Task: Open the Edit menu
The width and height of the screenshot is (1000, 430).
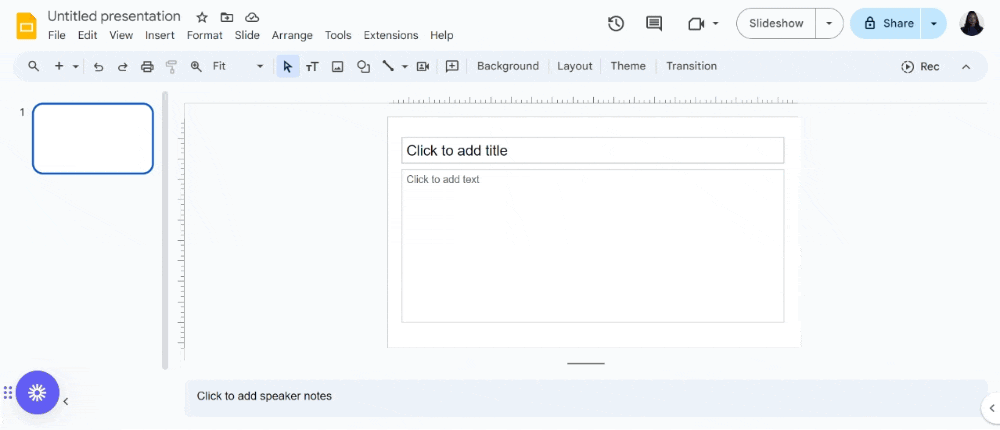Action: tap(87, 35)
